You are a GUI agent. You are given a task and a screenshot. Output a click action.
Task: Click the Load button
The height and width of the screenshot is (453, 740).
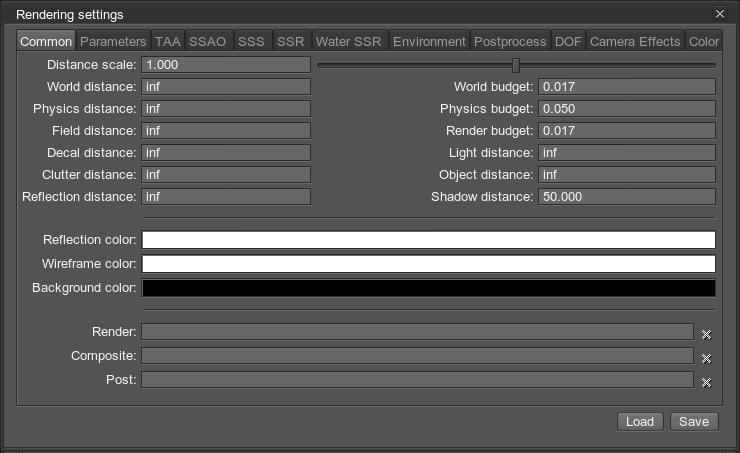(x=640, y=421)
